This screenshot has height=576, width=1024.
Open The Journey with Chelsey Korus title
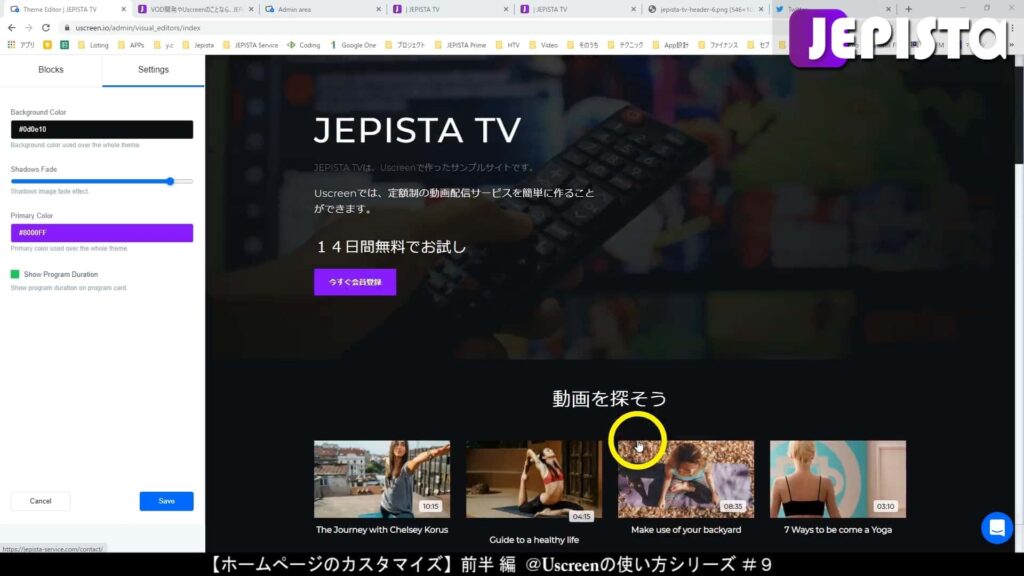click(x=382, y=530)
